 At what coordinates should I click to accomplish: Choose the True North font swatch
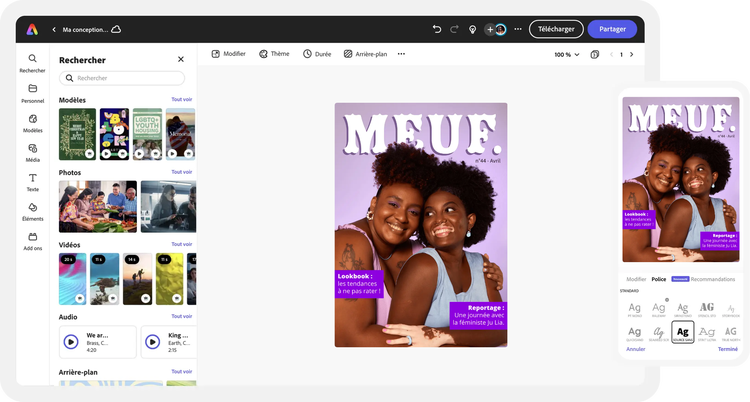[731, 333]
